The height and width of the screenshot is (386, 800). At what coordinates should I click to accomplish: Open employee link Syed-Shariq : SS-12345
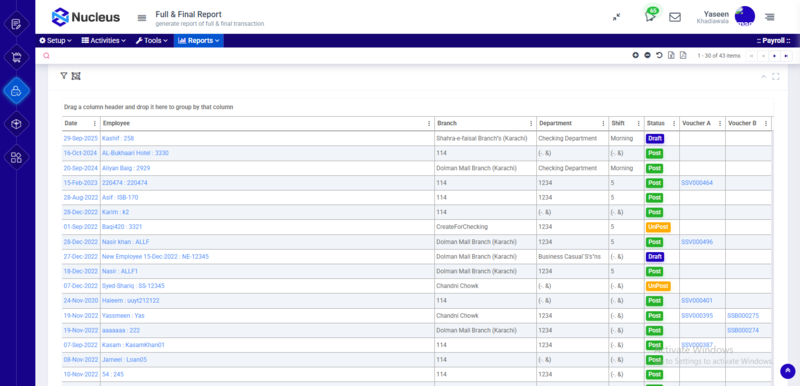pyautogui.click(x=133, y=286)
